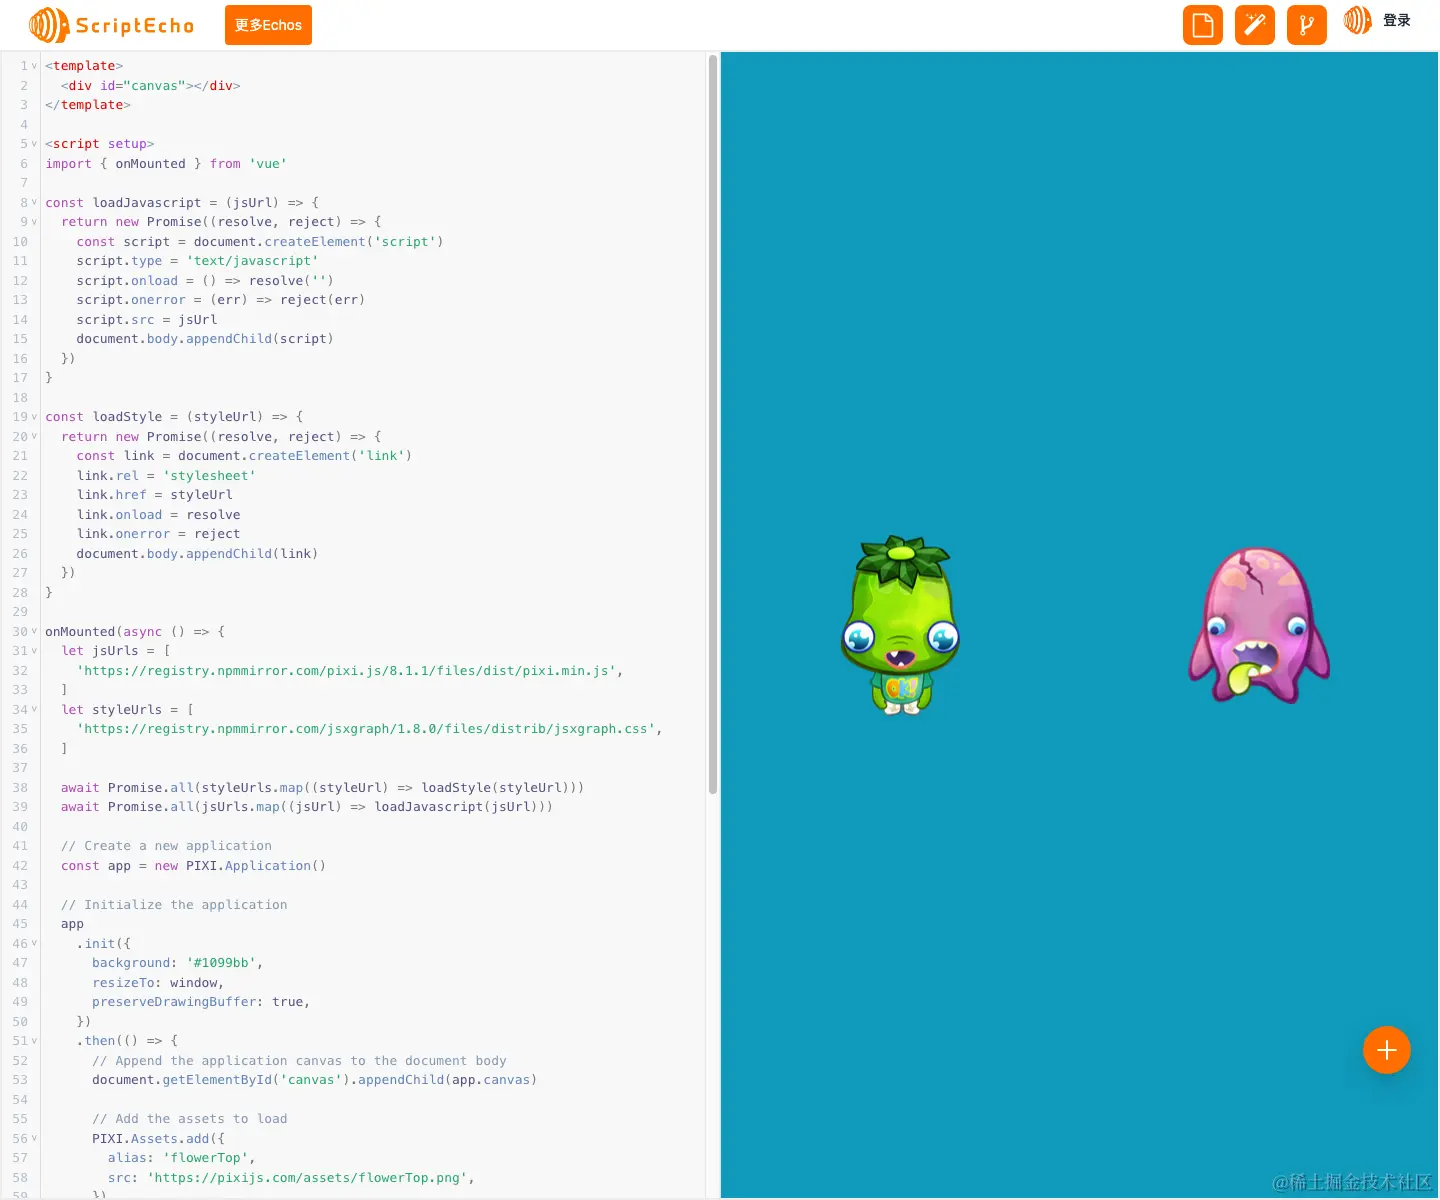The image size is (1440, 1200).
Task: Fold the jsUrls array at line 31
Action: point(34,651)
